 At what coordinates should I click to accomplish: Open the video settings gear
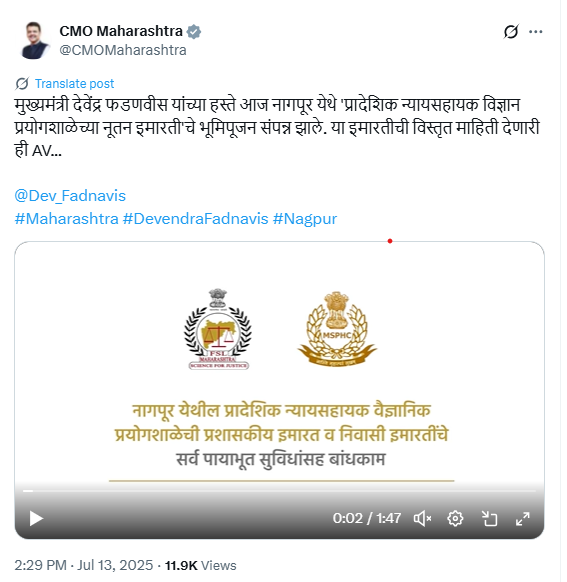point(455,519)
